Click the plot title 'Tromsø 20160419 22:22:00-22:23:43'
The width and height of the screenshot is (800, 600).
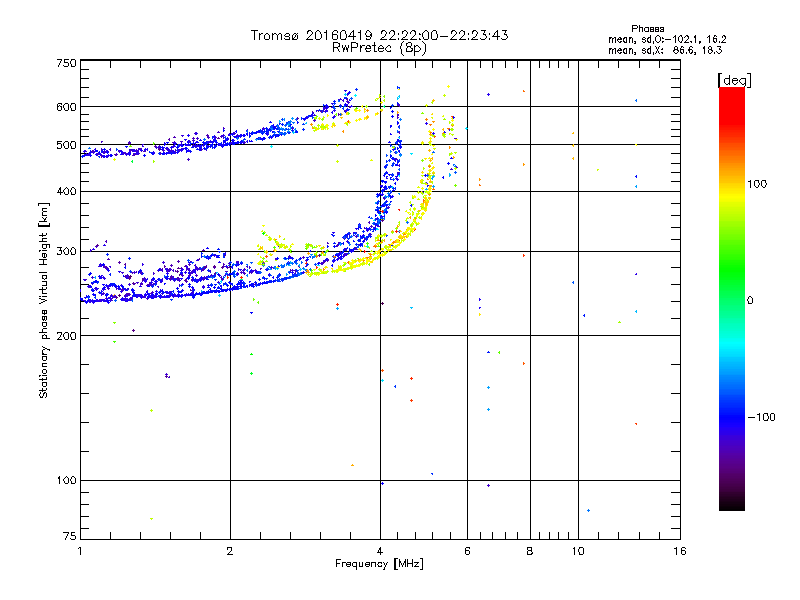pyautogui.click(x=379, y=35)
